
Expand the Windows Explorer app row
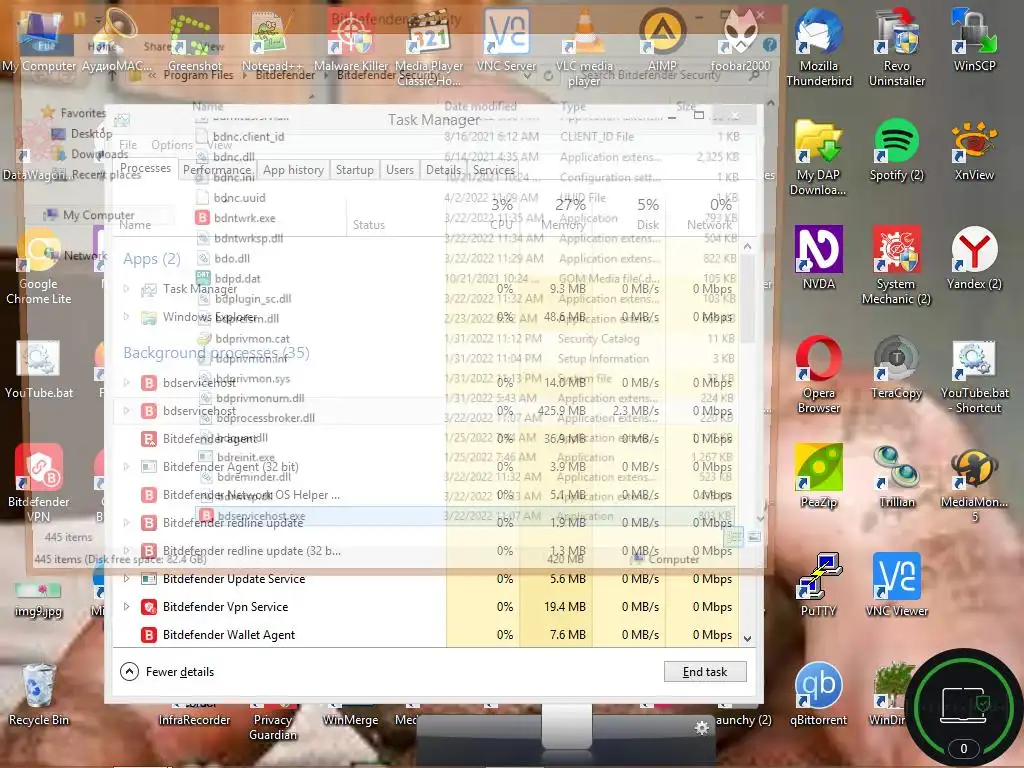(x=127, y=317)
